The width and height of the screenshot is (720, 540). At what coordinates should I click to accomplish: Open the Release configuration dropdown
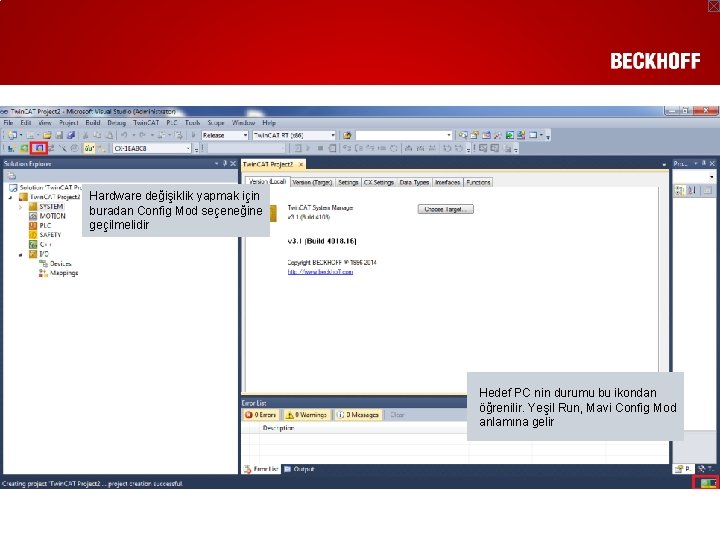point(245,135)
